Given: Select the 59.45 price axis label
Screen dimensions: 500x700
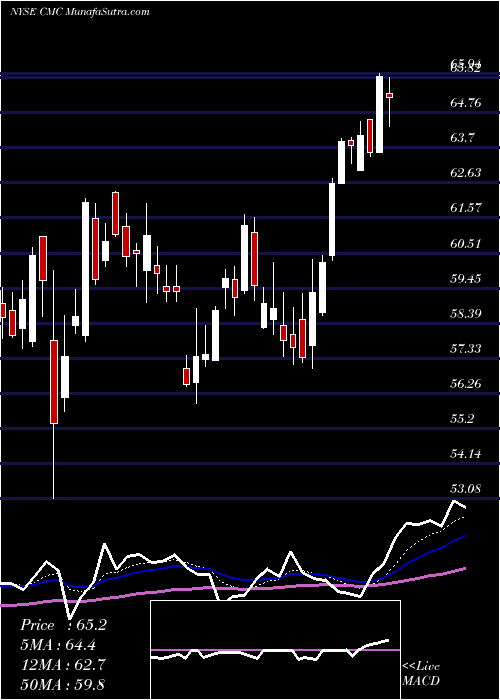Looking at the screenshot, I should tap(466, 278).
